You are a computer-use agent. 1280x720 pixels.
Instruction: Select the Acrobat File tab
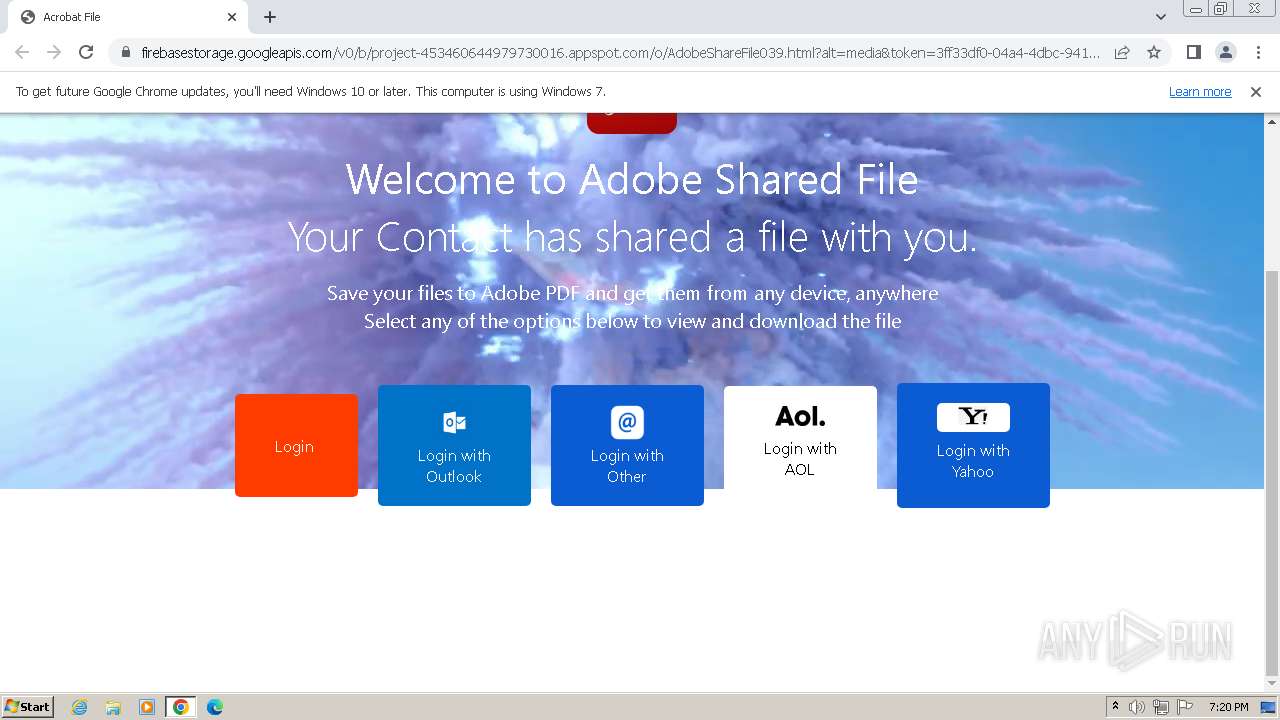(x=127, y=17)
